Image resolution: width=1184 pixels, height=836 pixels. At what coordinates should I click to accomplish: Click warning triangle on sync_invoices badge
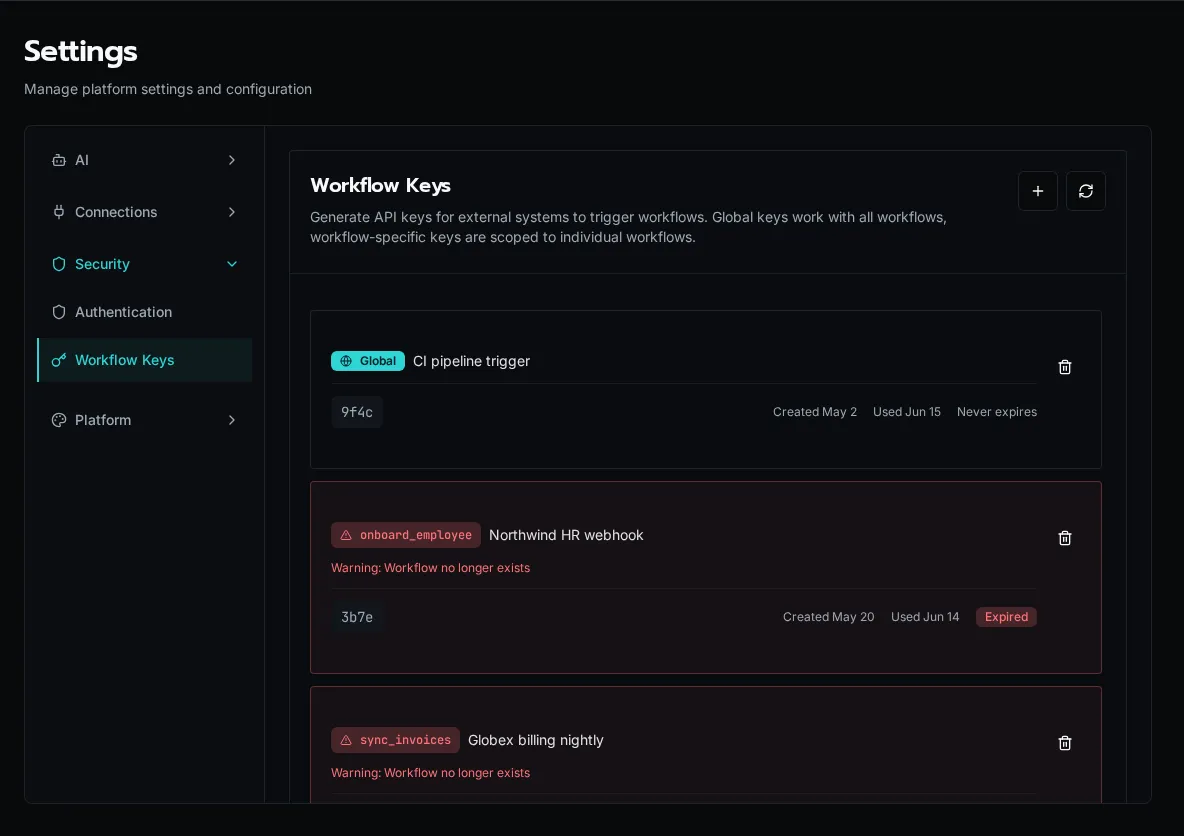point(346,740)
